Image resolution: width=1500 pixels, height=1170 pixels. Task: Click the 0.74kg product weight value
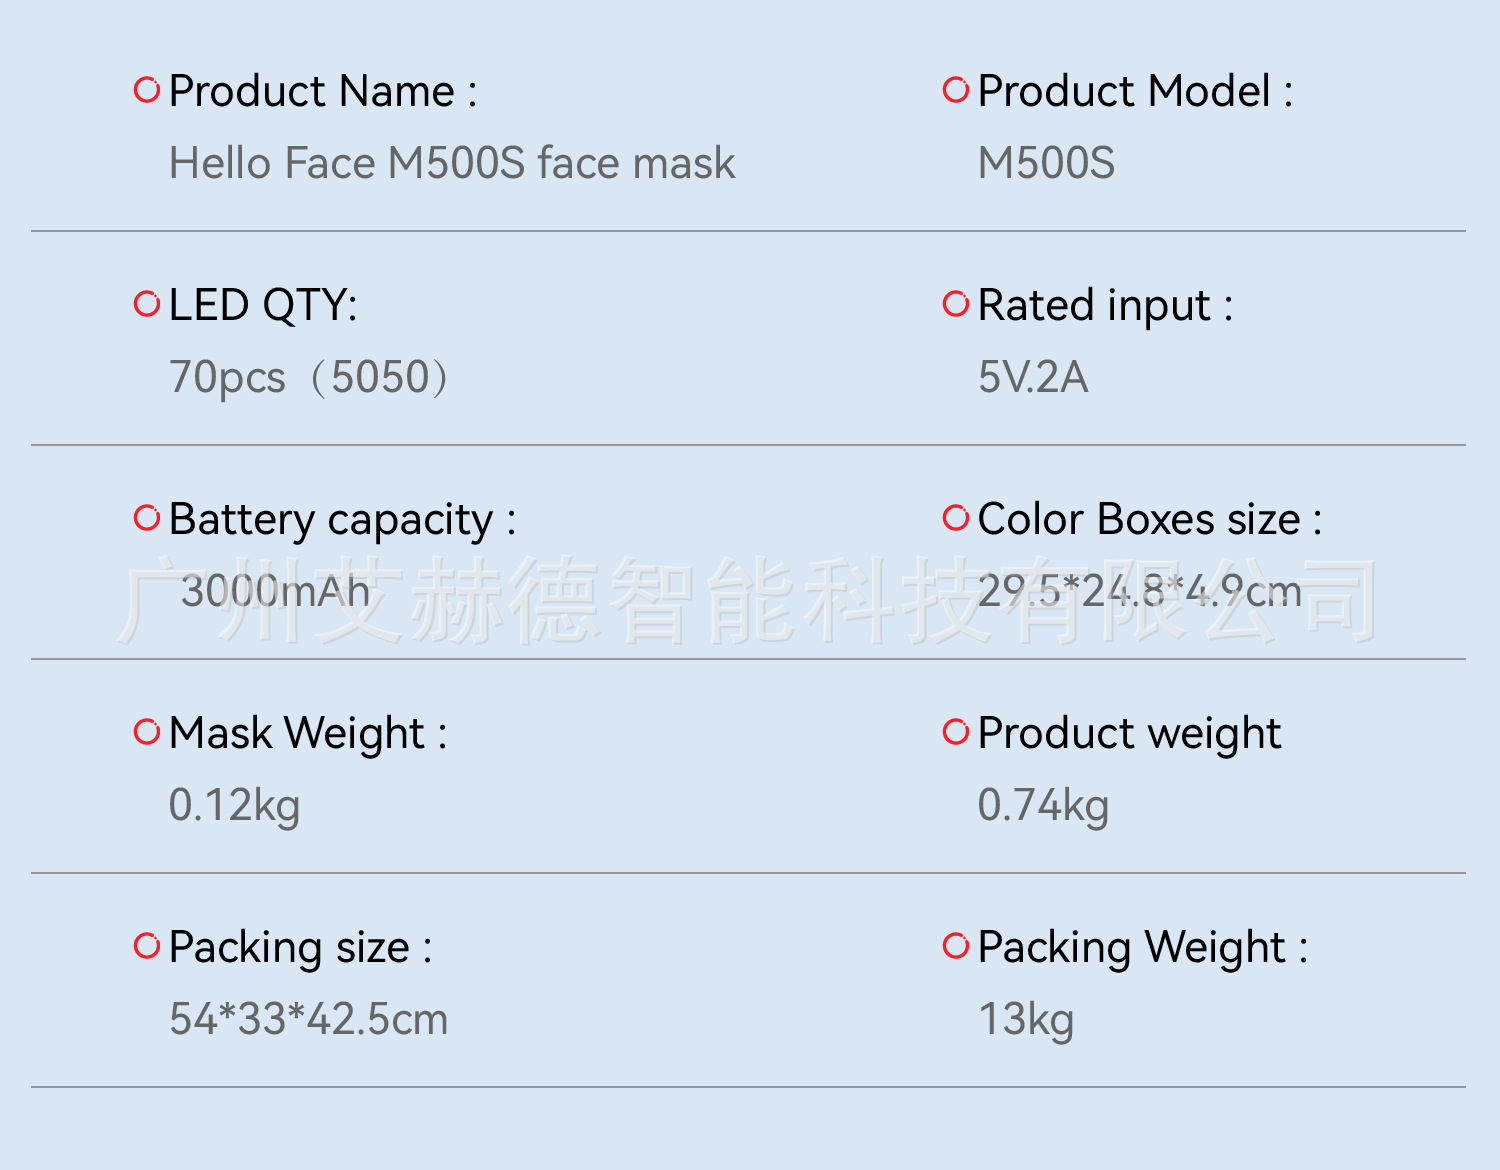click(1043, 805)
